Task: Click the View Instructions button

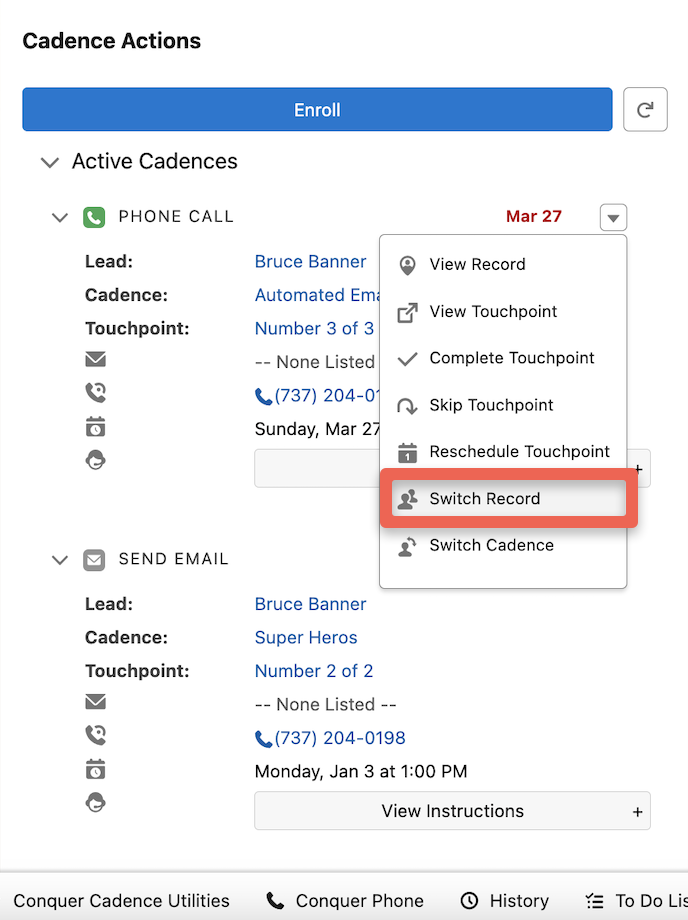Action: [452, 811]
